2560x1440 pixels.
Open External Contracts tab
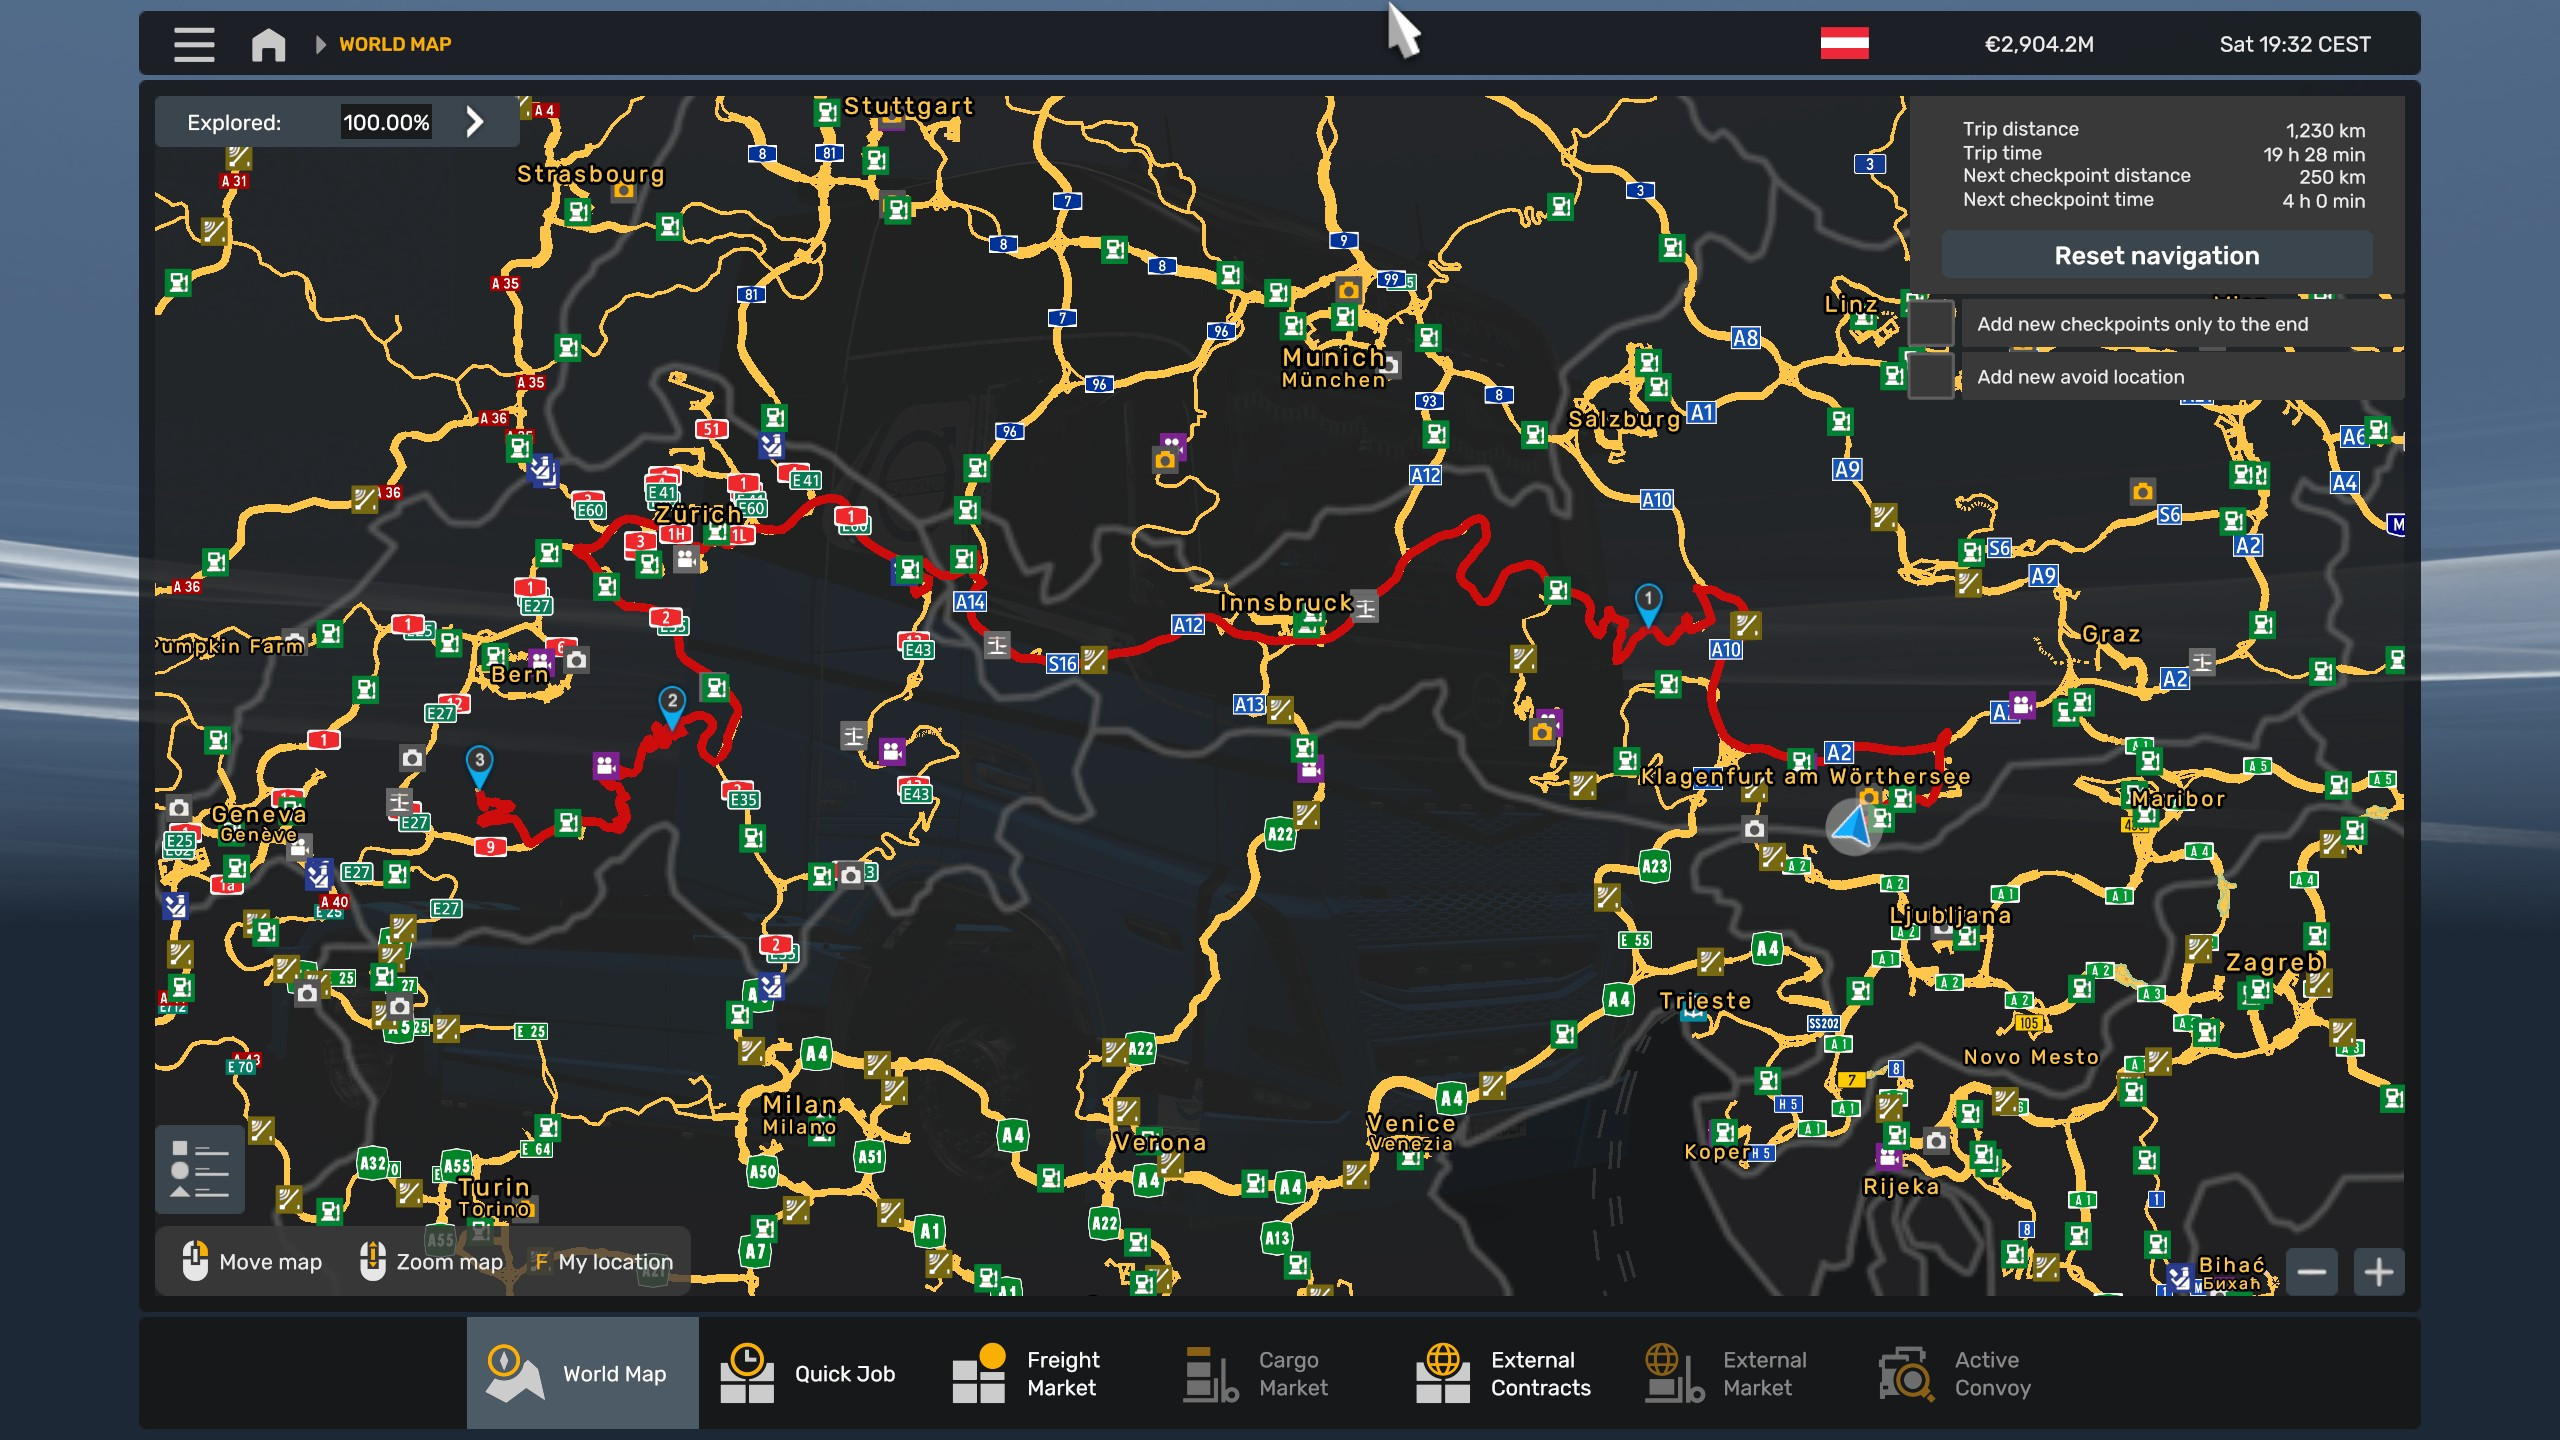pos(1504,1373)
